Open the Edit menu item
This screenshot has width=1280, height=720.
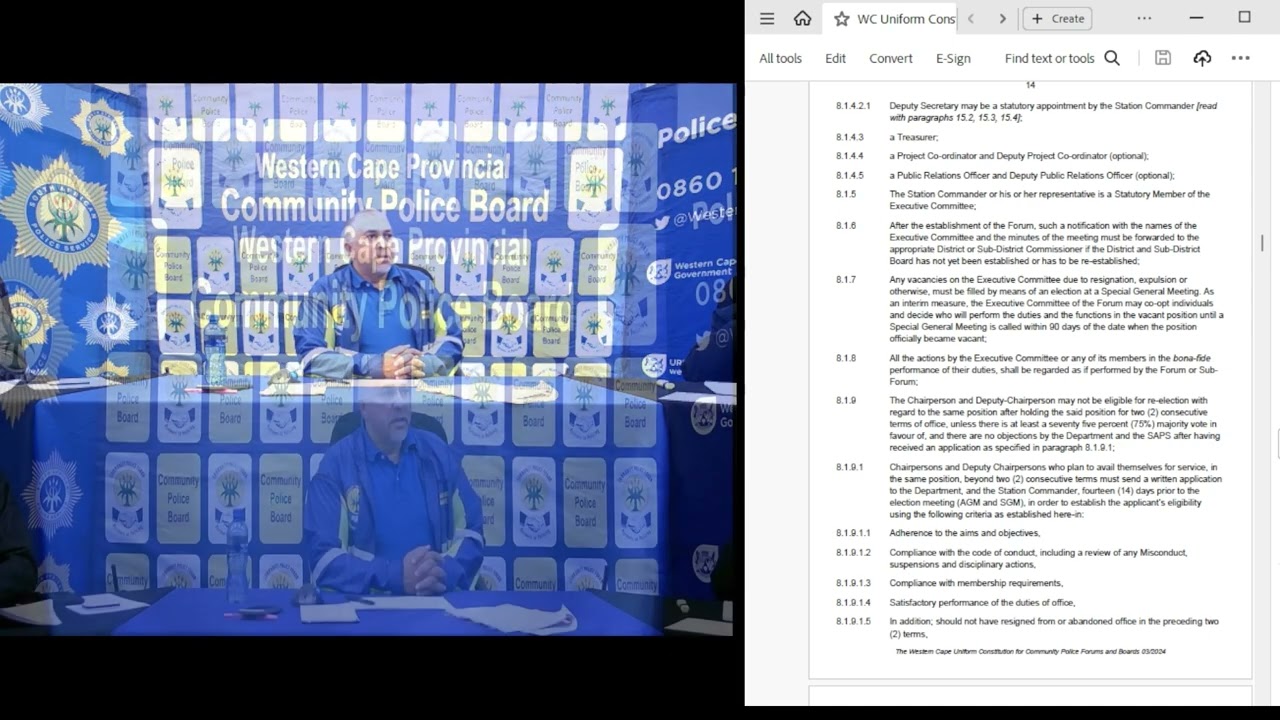click(835, 58)
